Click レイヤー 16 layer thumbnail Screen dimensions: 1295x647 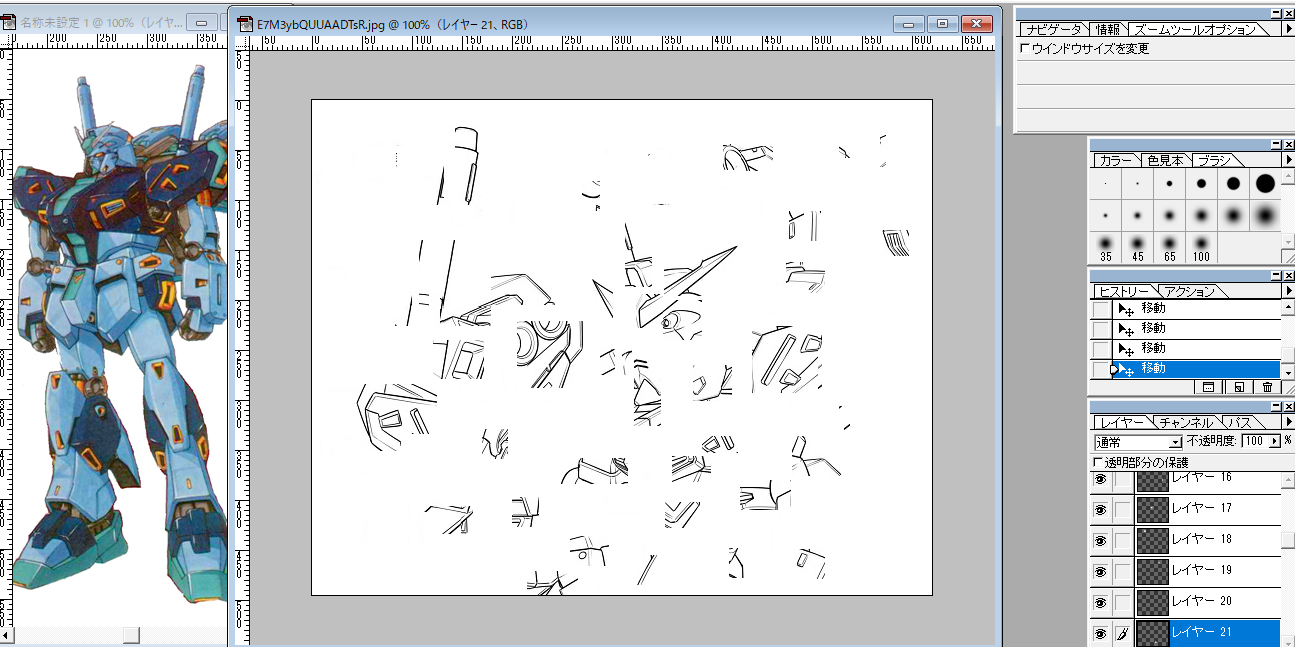(1153, 480)
